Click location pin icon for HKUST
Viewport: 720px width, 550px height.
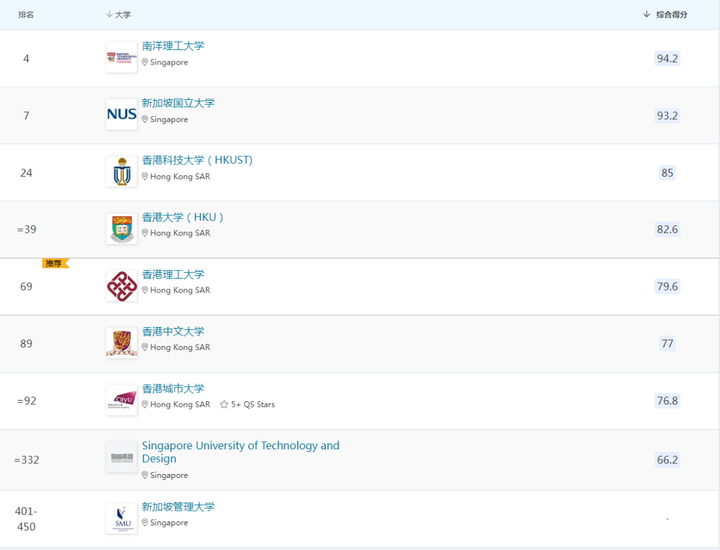(145, 176)
